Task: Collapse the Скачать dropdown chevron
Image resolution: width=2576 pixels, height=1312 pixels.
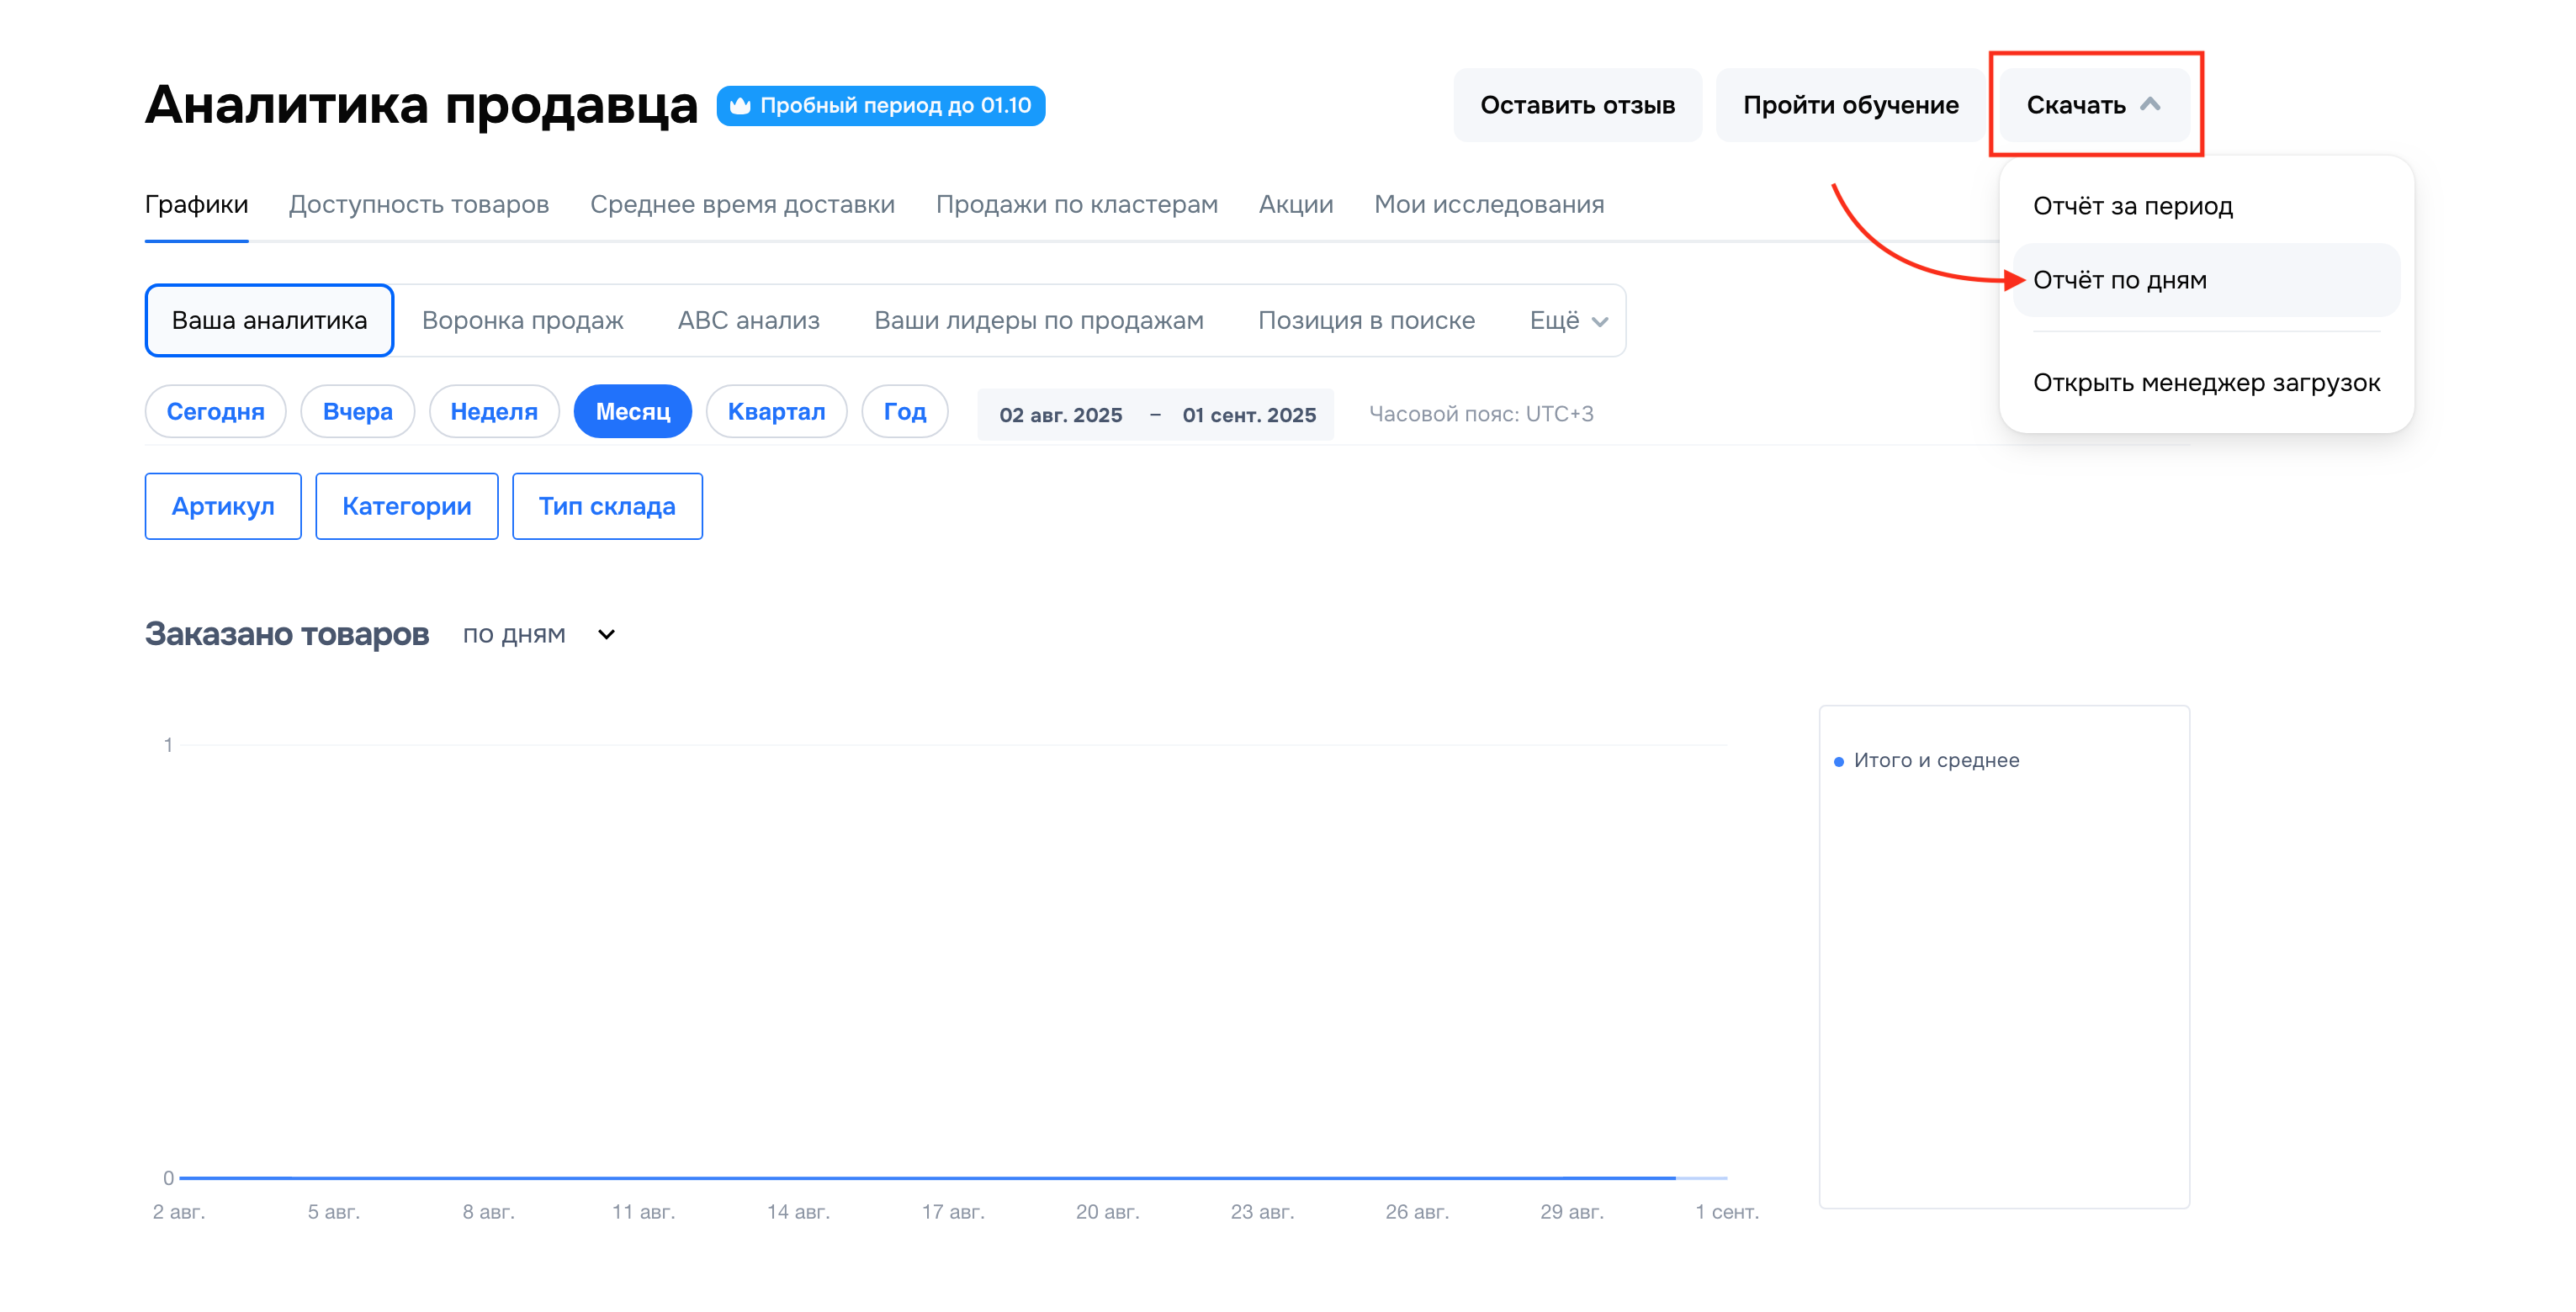Action: (x=2150, y=104)
